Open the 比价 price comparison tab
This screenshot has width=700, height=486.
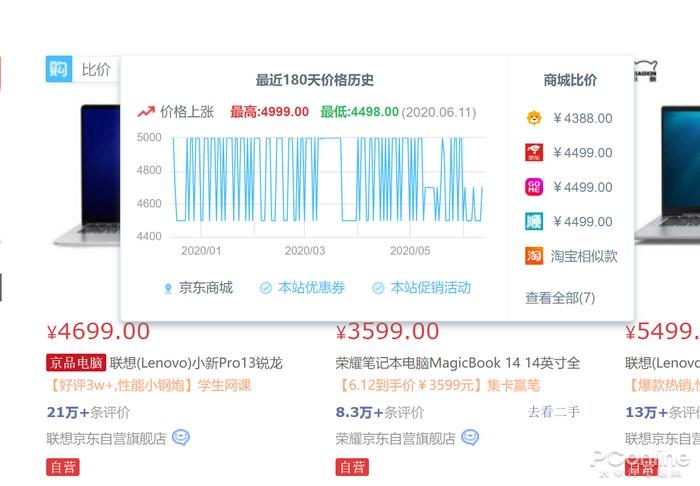[96, 70]
